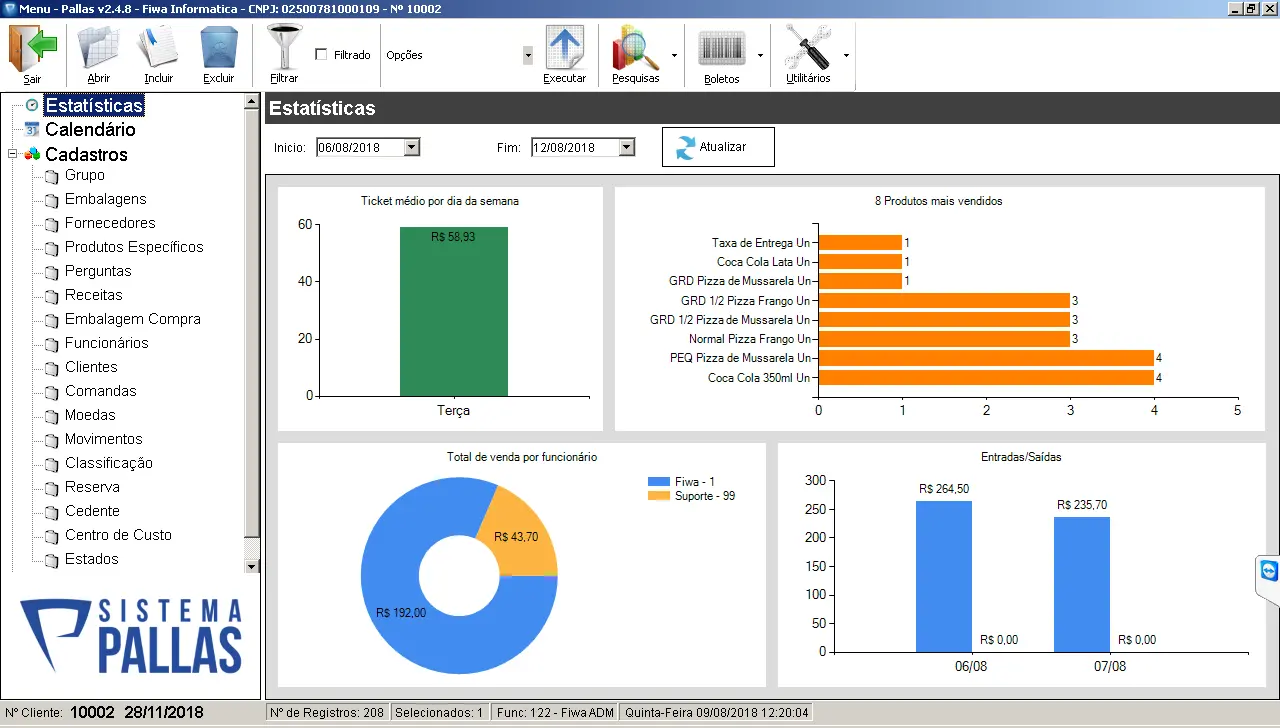Click the orange Suporte - 99 legend swatch

(x=659, y=496)
